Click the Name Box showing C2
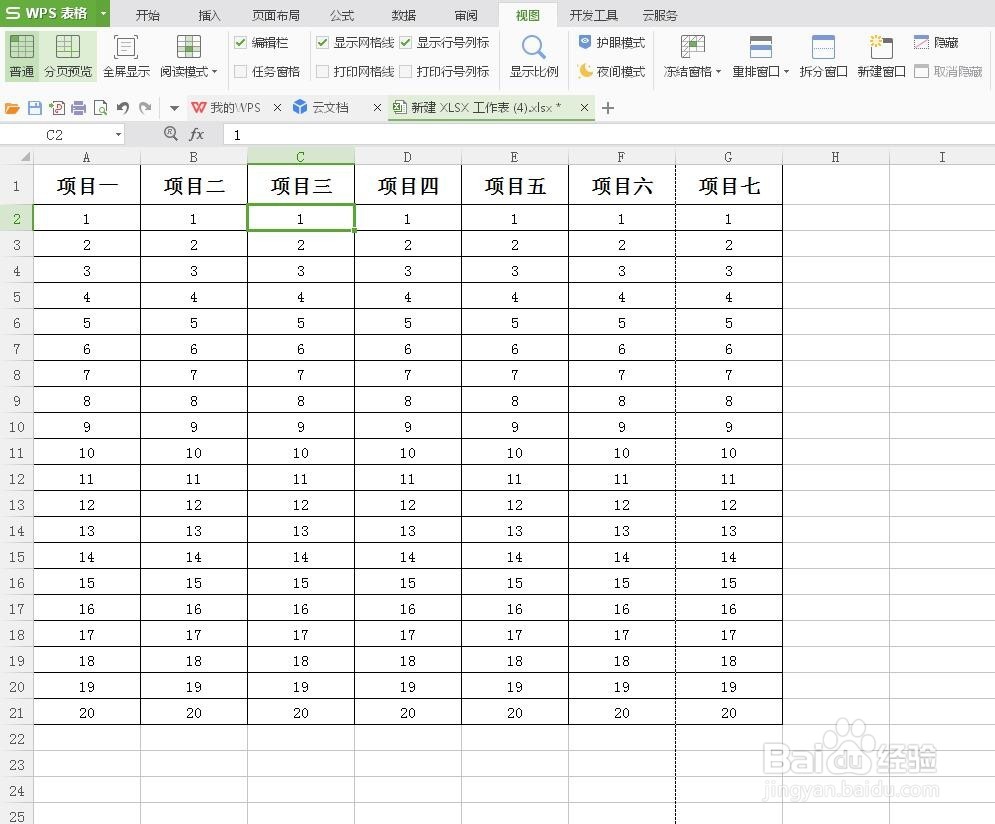This screenshot has width=995, height=824. (55, 134)
